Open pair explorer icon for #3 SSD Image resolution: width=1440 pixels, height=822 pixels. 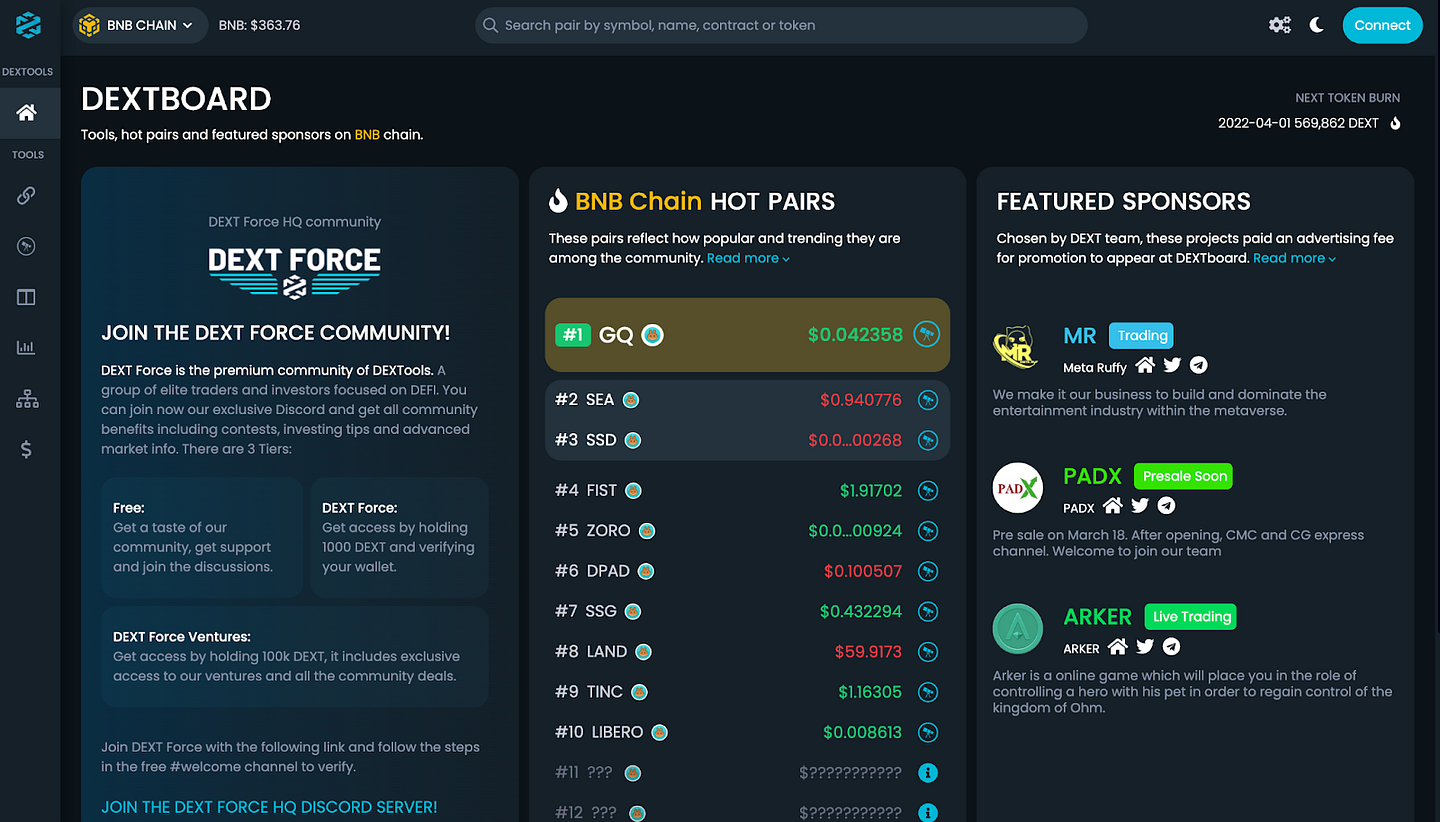pos(928,440)
